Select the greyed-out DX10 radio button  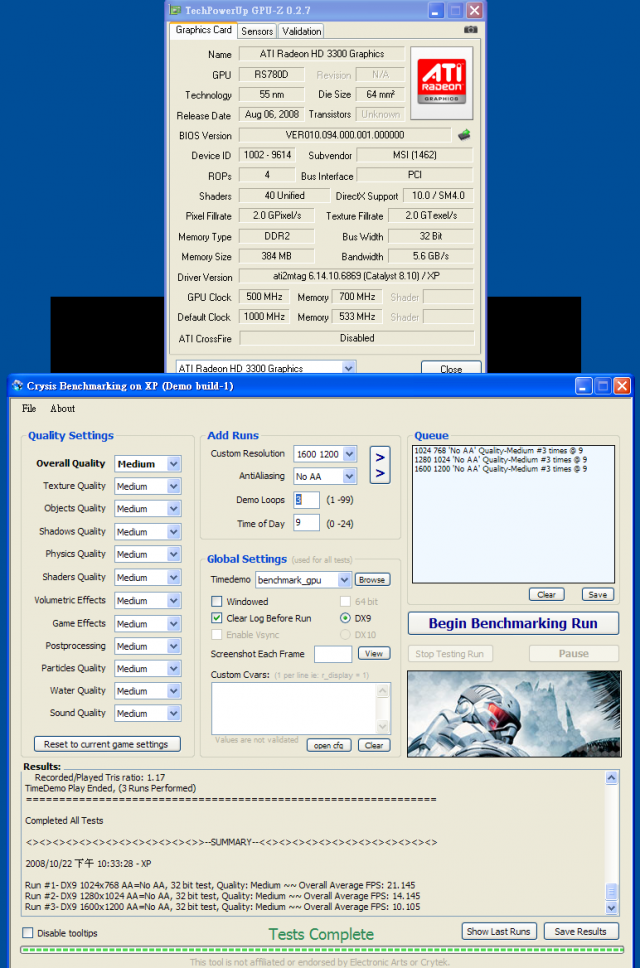[x=345, y=635]
